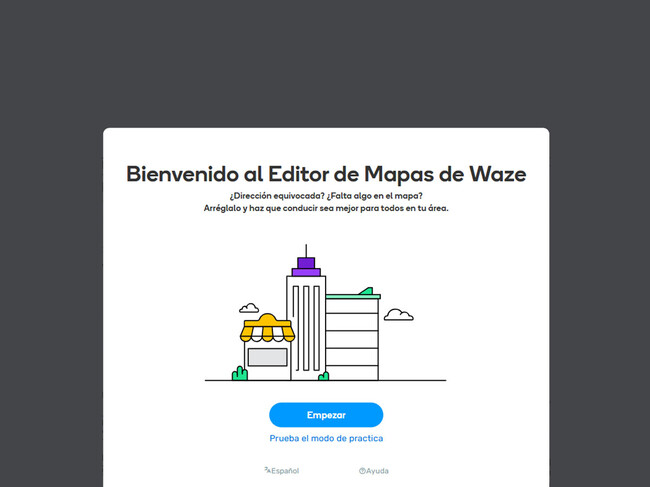Click the line starting with Arréglalo y haz que conducir
This screenshot has width=650, height=487.
tap(326, 208)
